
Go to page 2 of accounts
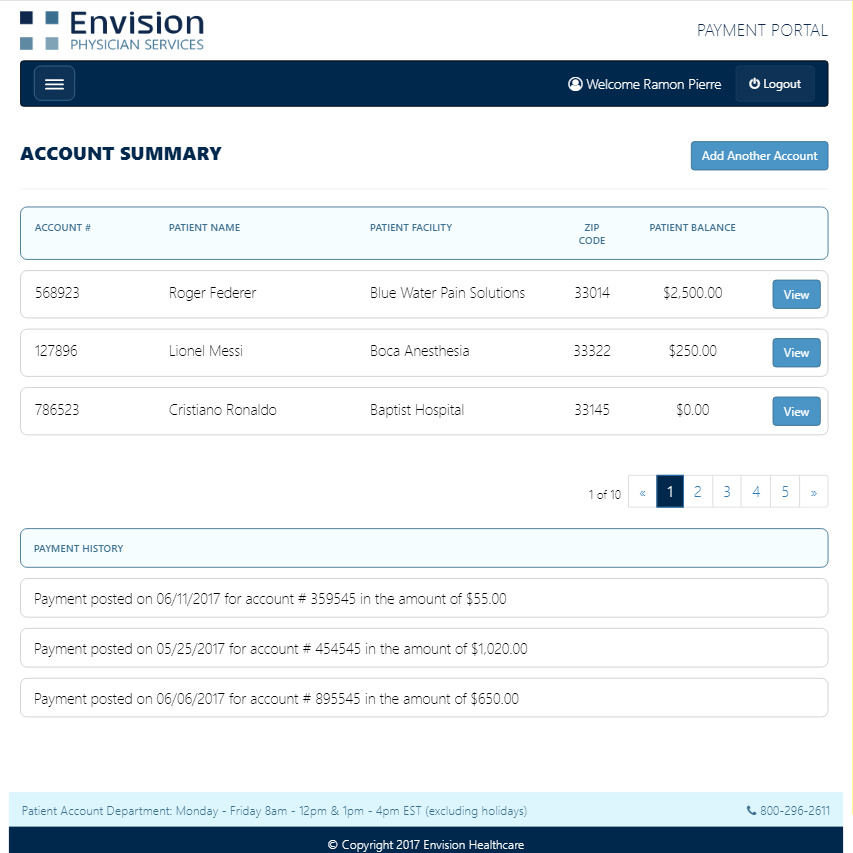click(x=698, y=492)
